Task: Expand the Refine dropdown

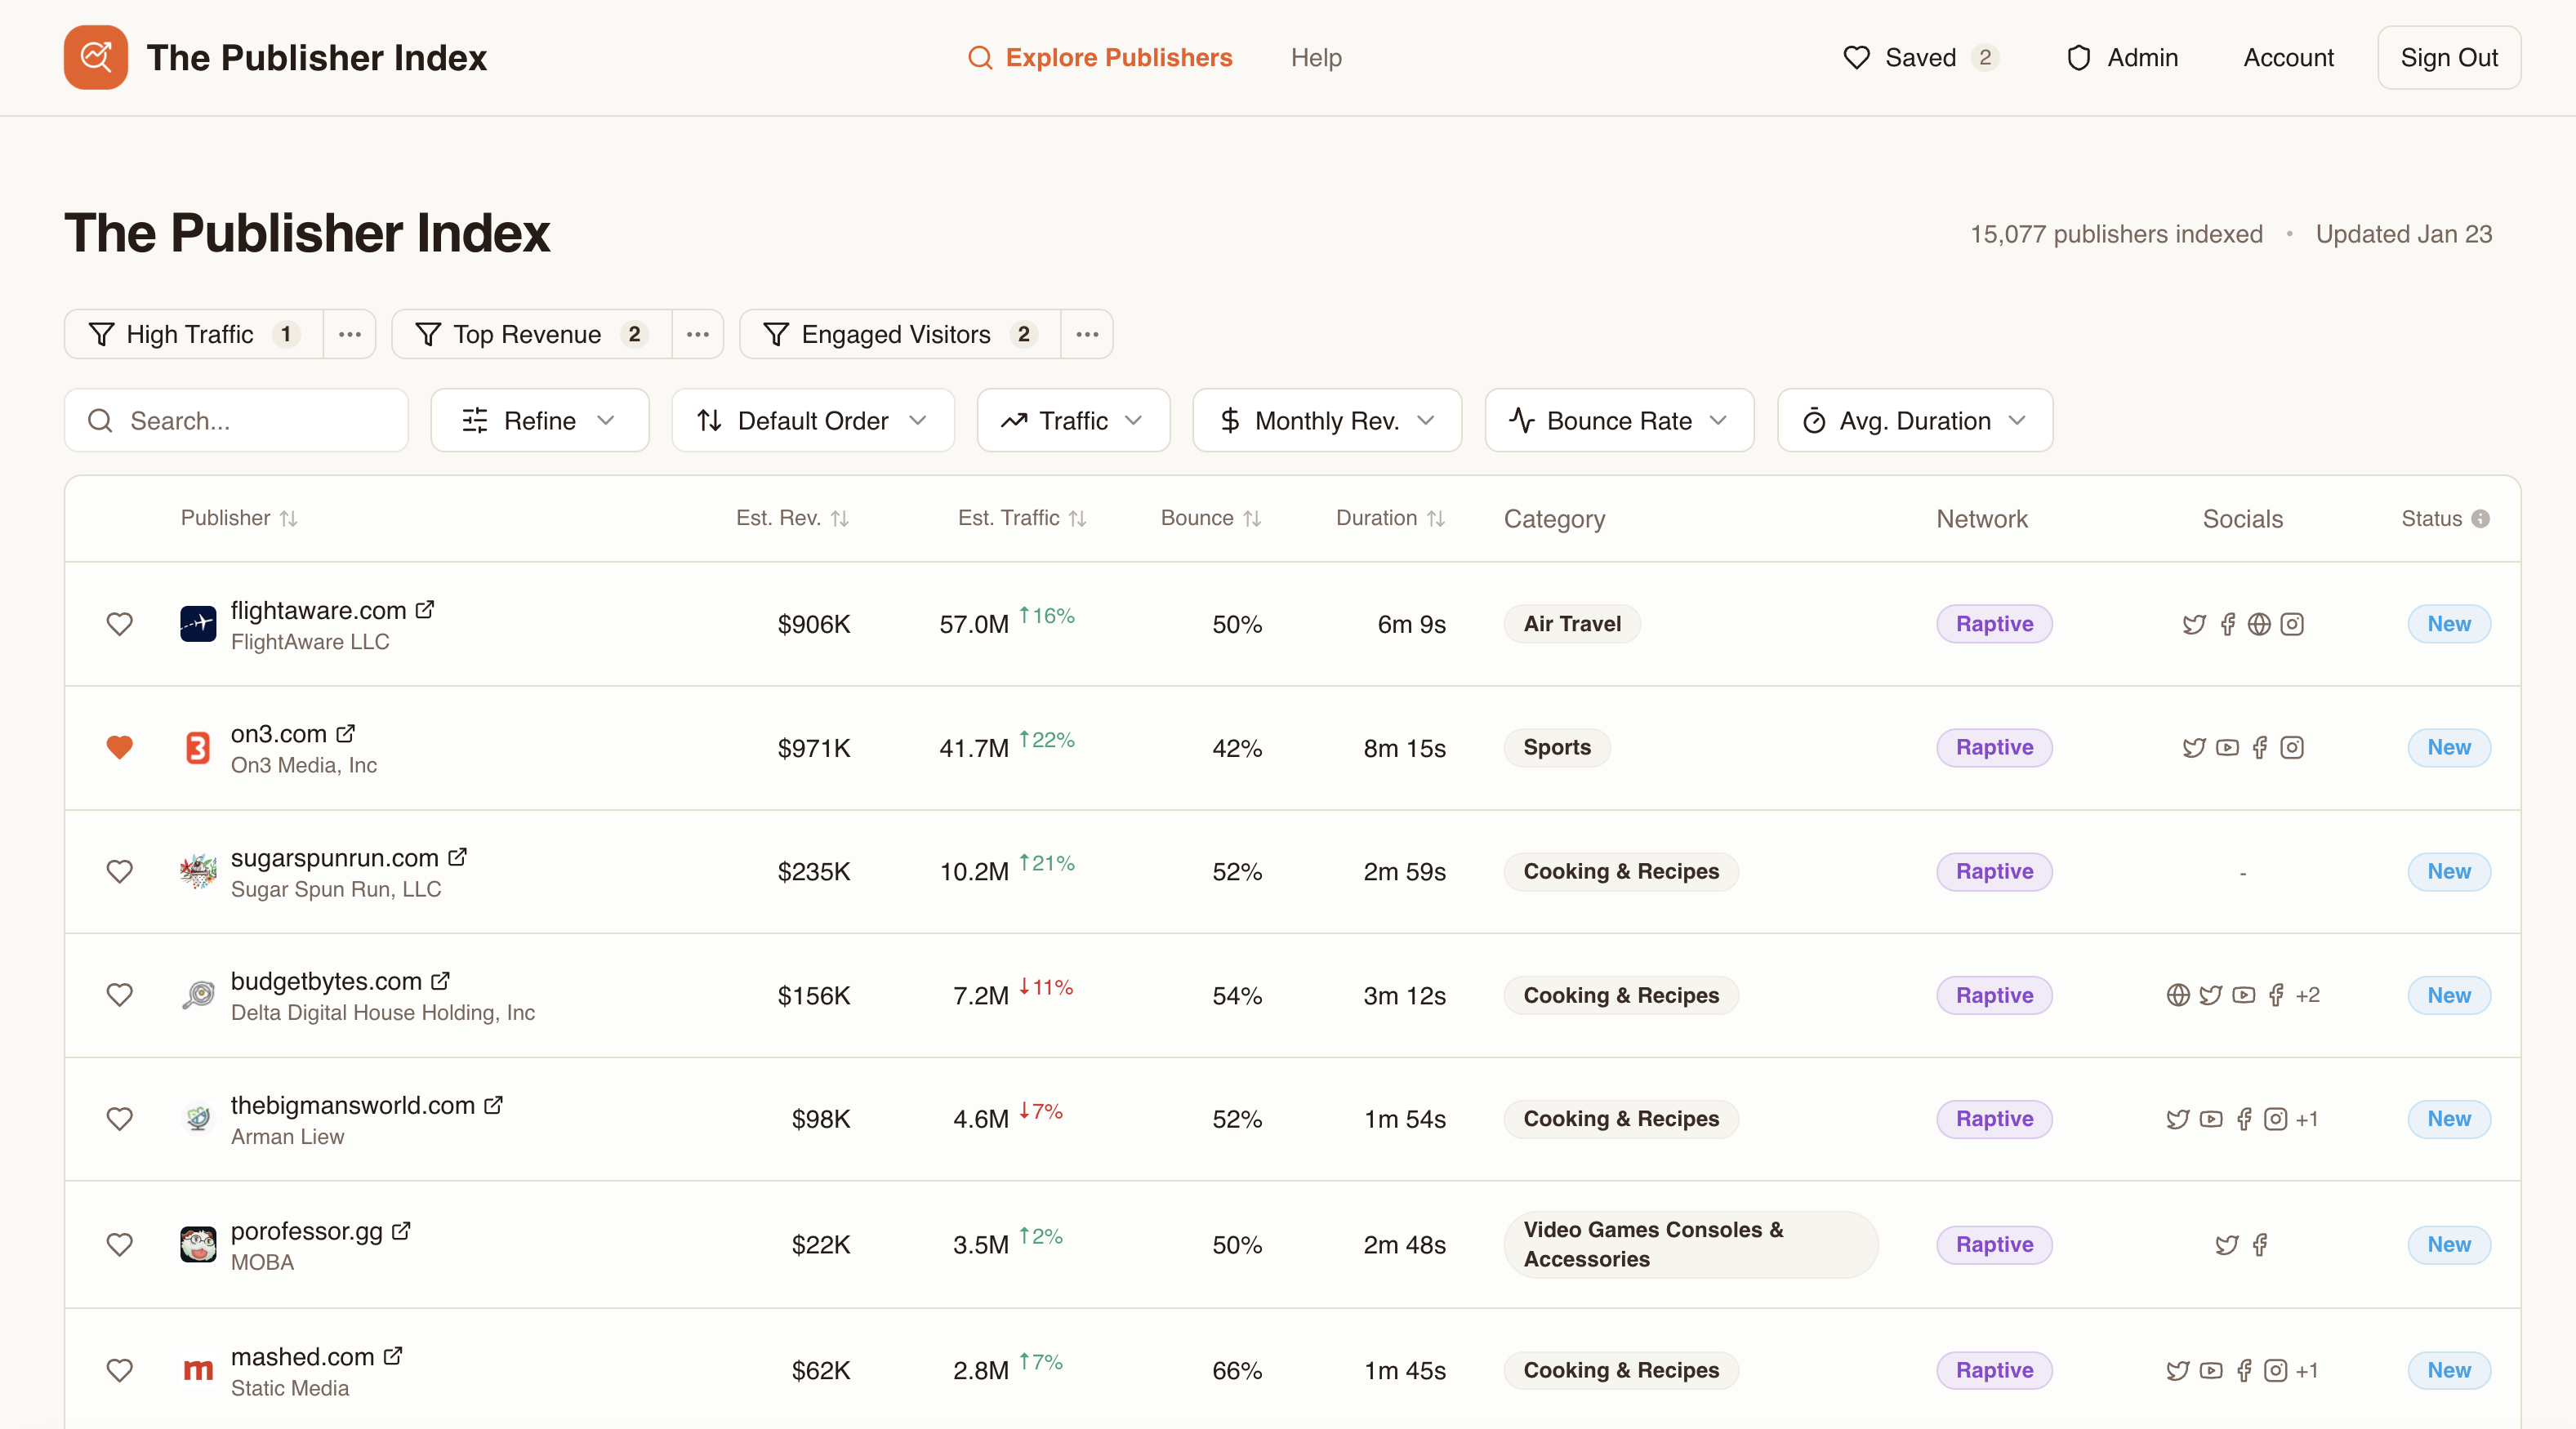Action: (540, 420)
